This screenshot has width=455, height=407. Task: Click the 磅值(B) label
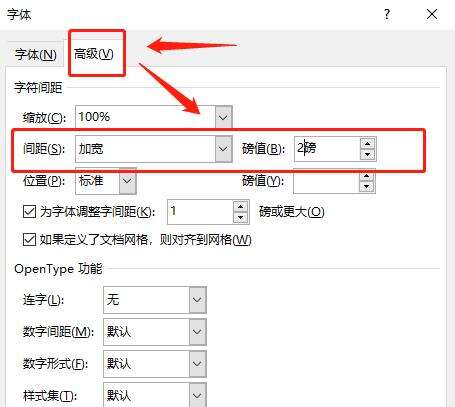click(x=263, y=149)
